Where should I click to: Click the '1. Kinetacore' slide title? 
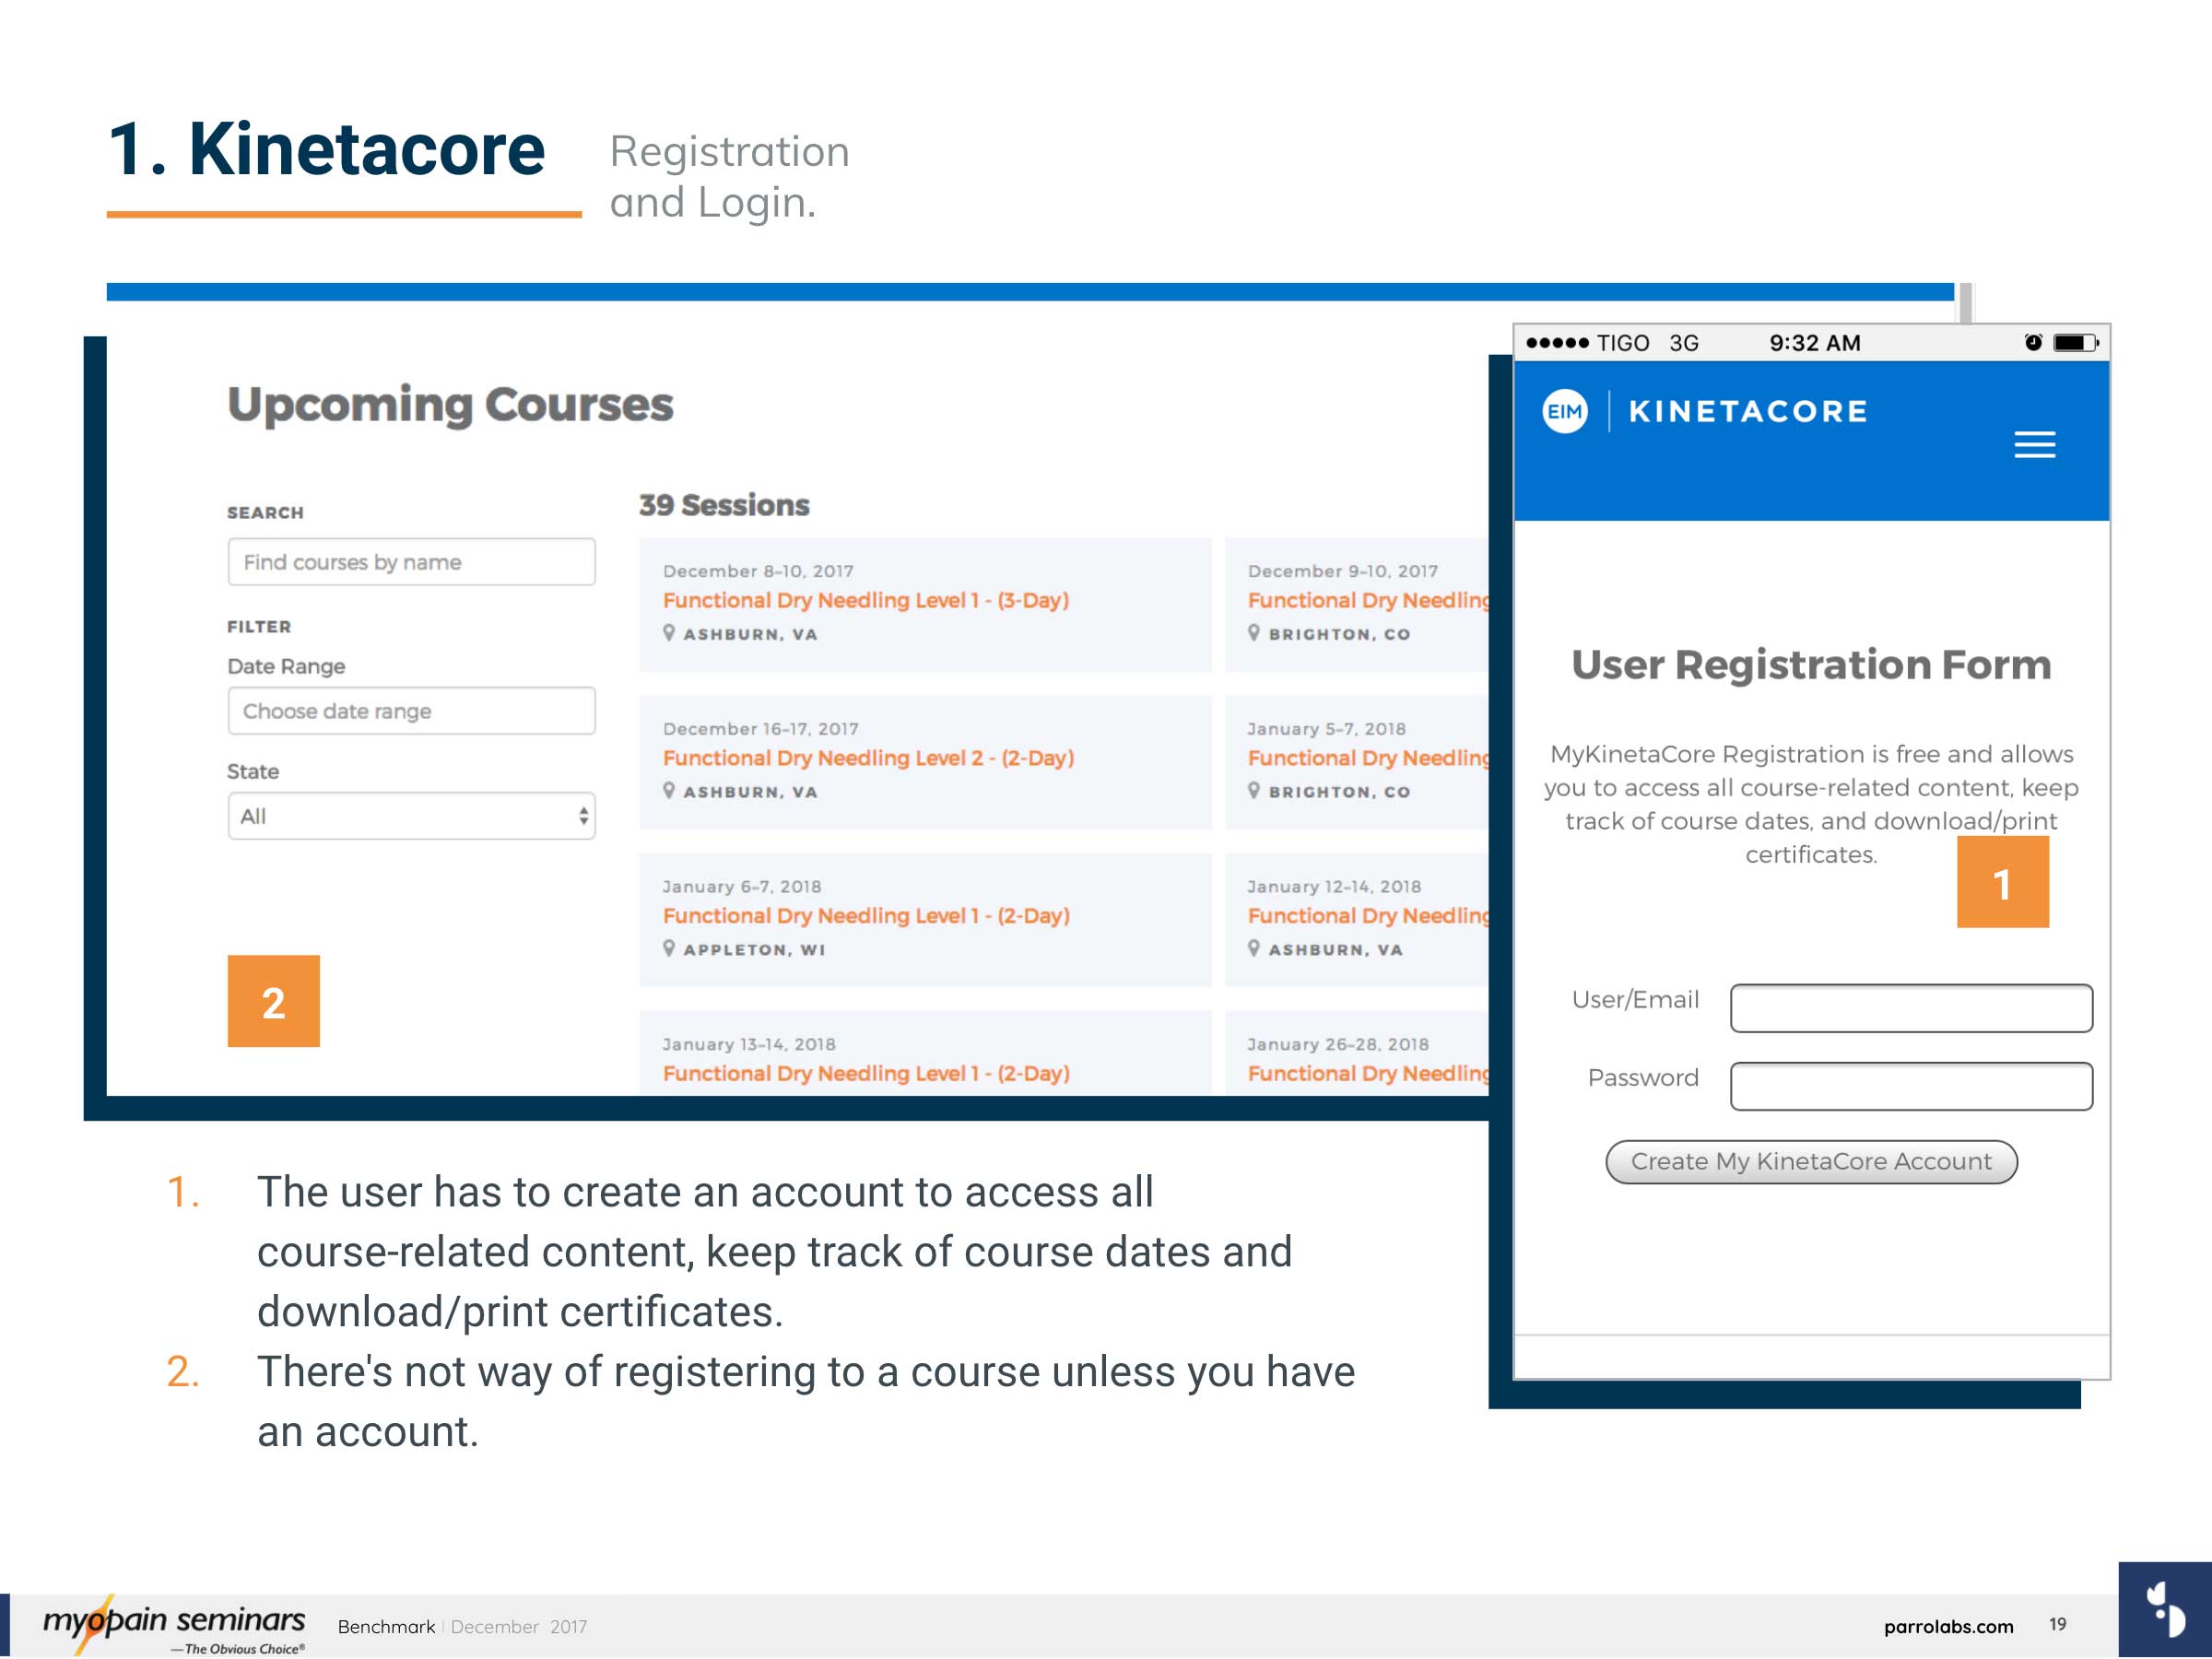click(x=326, y=150)
